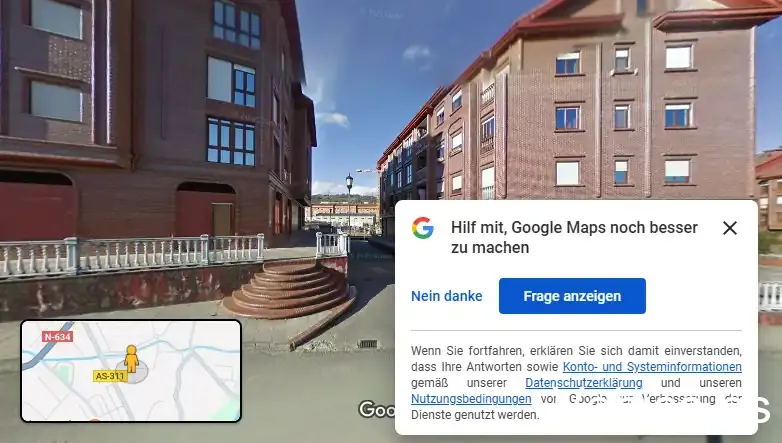
Task: Show the question via Frage anzeigen
Action: pos(572,296)
